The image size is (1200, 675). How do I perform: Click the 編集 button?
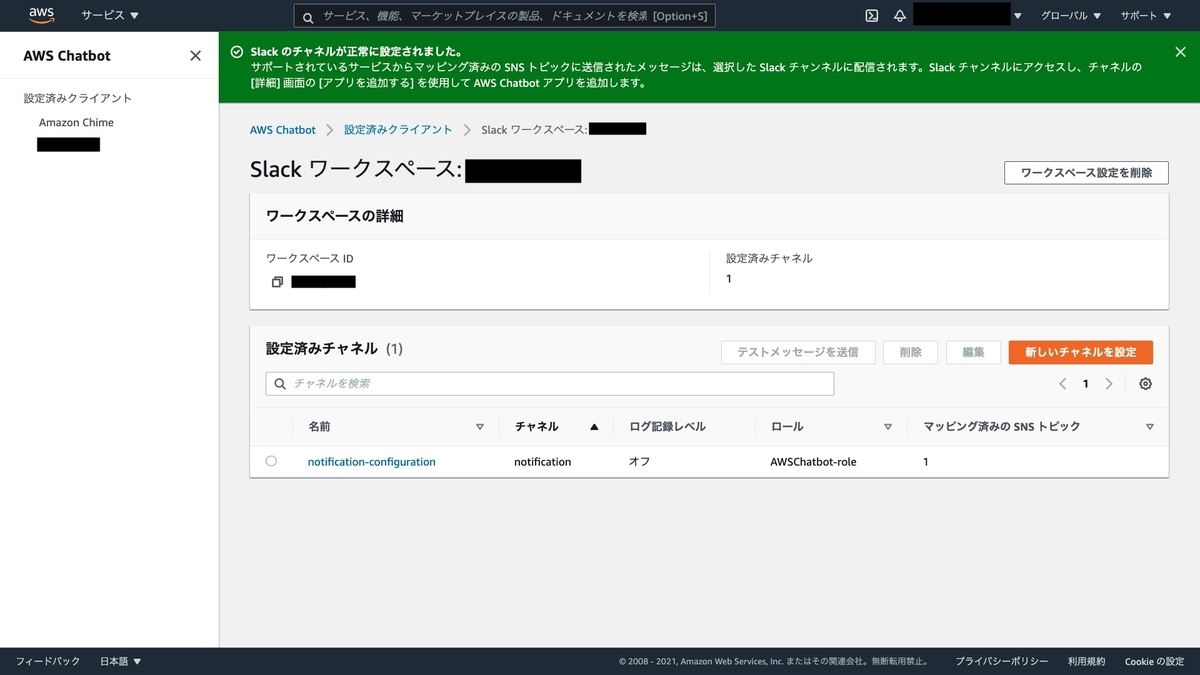pyautogui.click(x=973, y=352)
